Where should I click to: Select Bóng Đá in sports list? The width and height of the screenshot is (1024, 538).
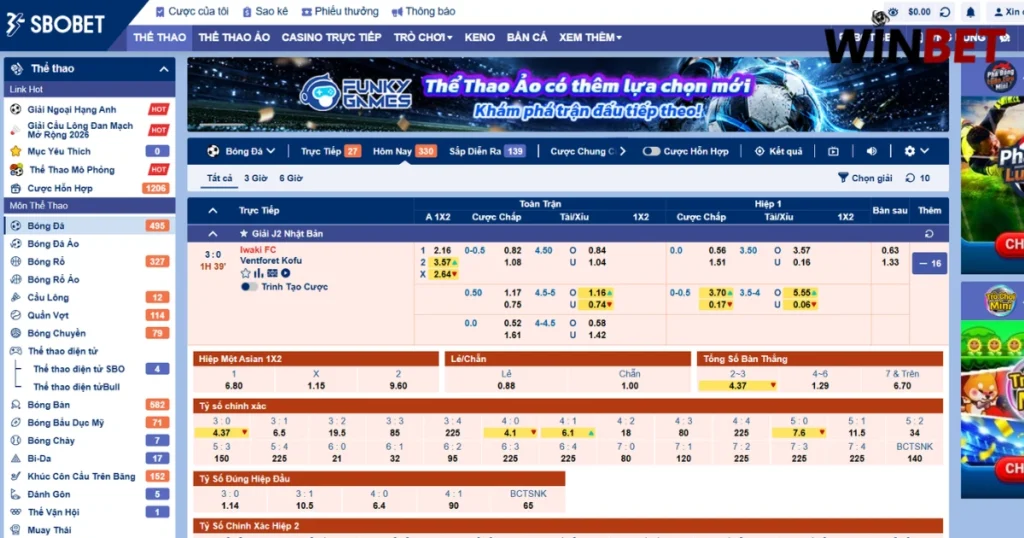[89, 225]
